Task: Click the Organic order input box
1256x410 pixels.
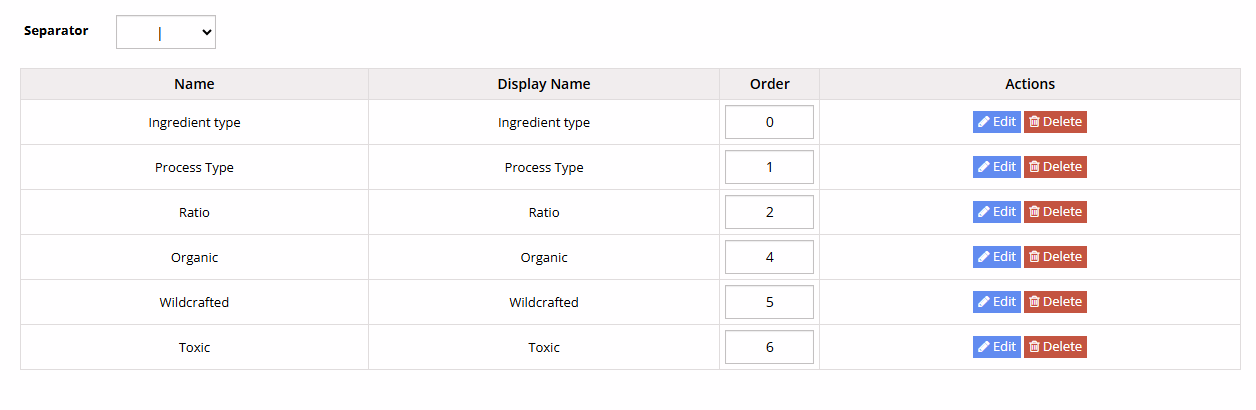Action: pyautogui.click(x=769, y=257)
